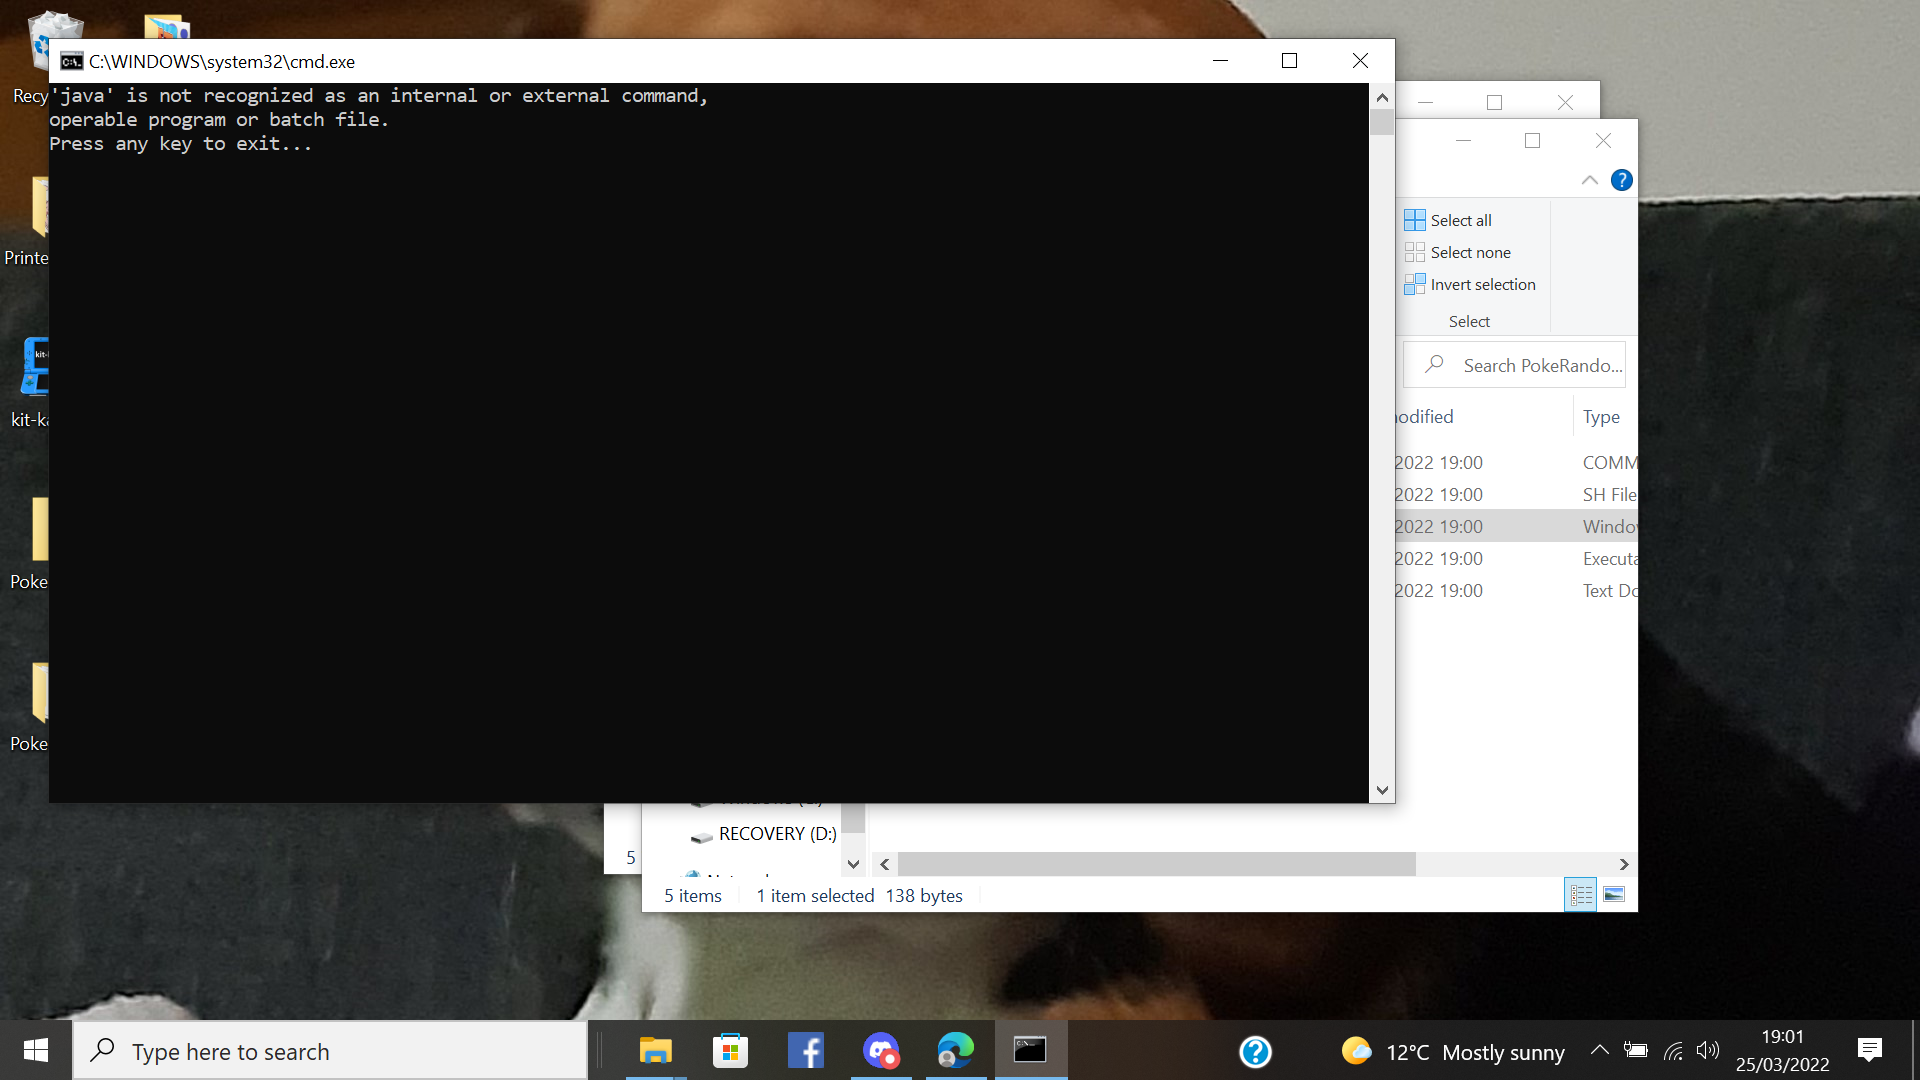Click Select none to deselect files
The height and width of the screenshot is (1080, 1920).
(x=1458, y=252)
